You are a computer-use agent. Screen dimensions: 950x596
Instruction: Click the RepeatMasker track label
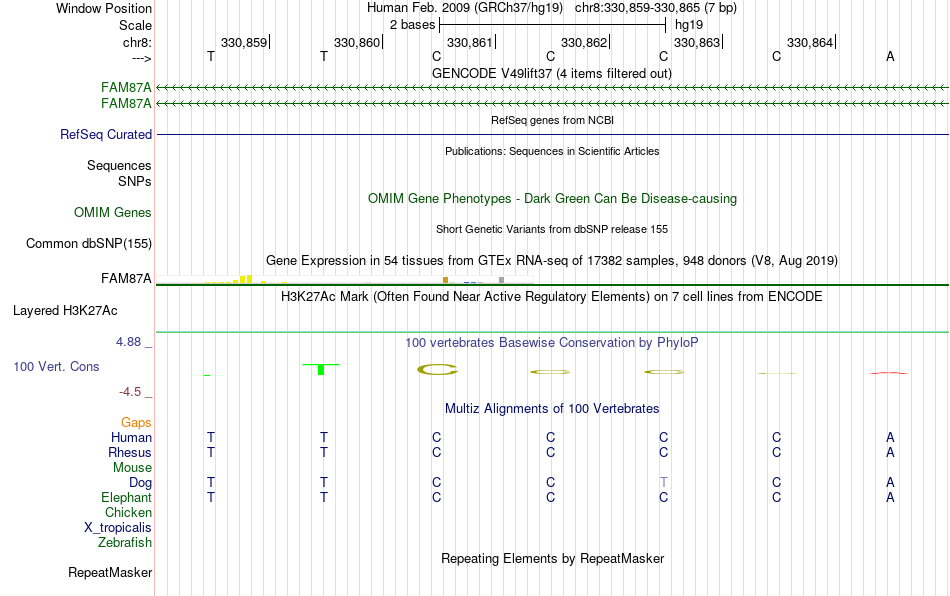(x=110, y=572)
